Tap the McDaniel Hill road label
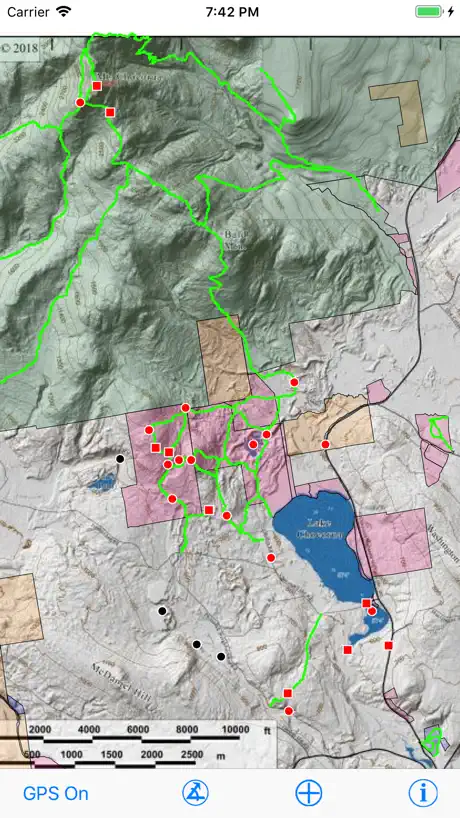The height and width of the screenshot is (818, 460). [124, 685]
